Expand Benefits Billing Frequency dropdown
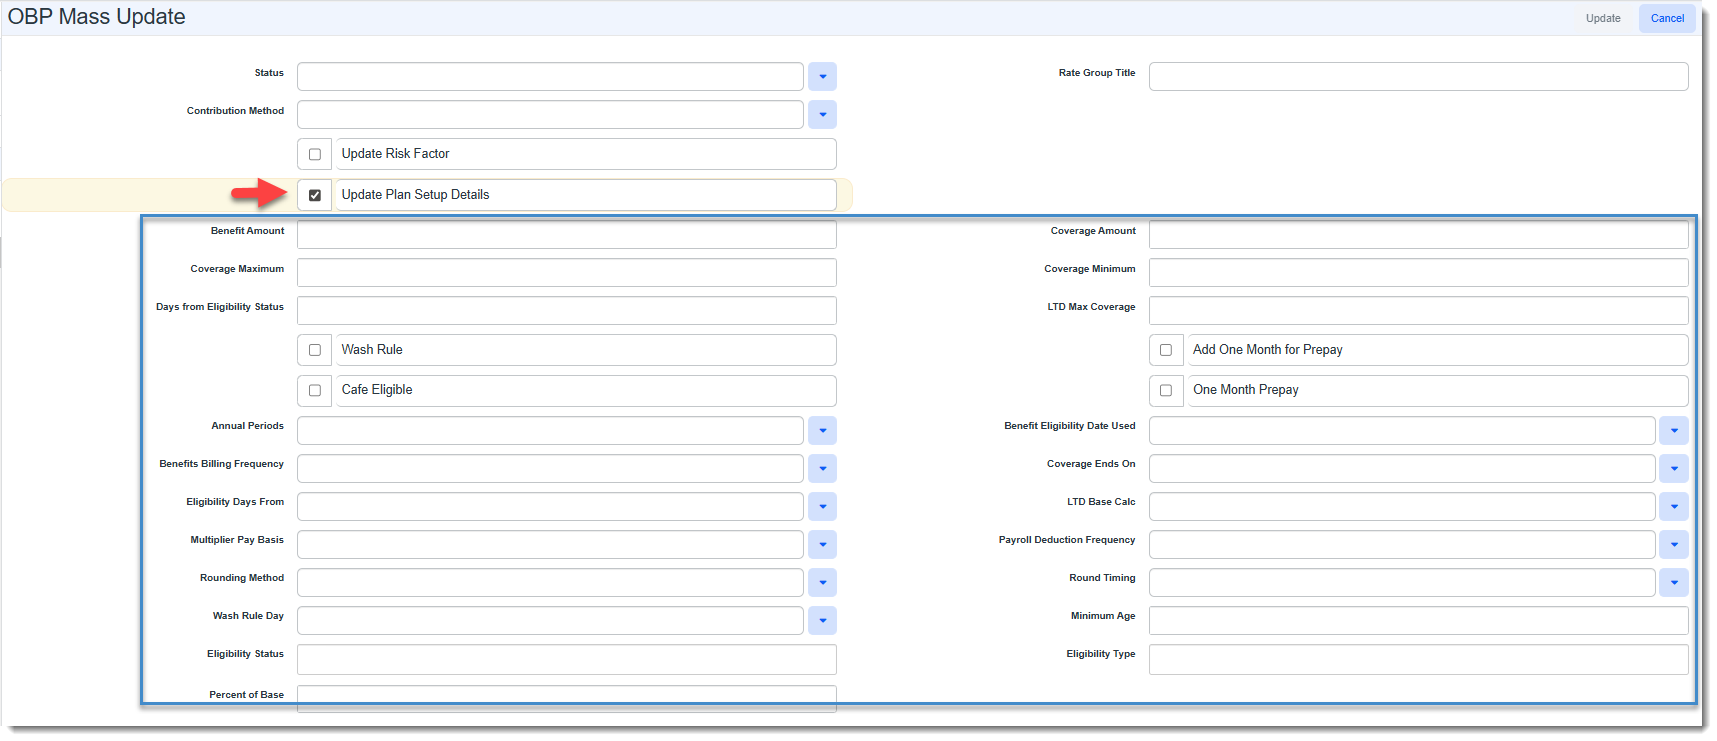Screen dimensions: 1717x741 click(x=822, y=469)
